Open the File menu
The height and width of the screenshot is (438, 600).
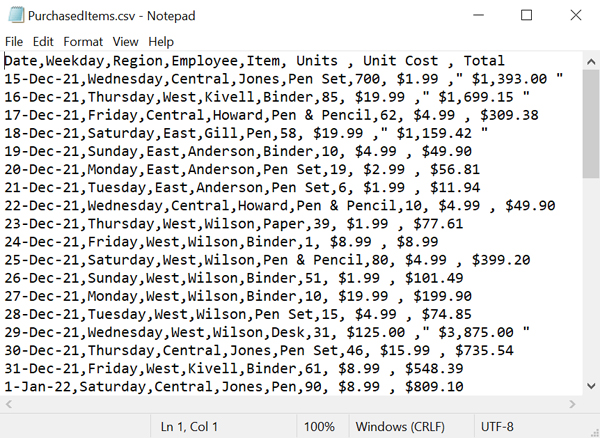(x=14, y=41)
